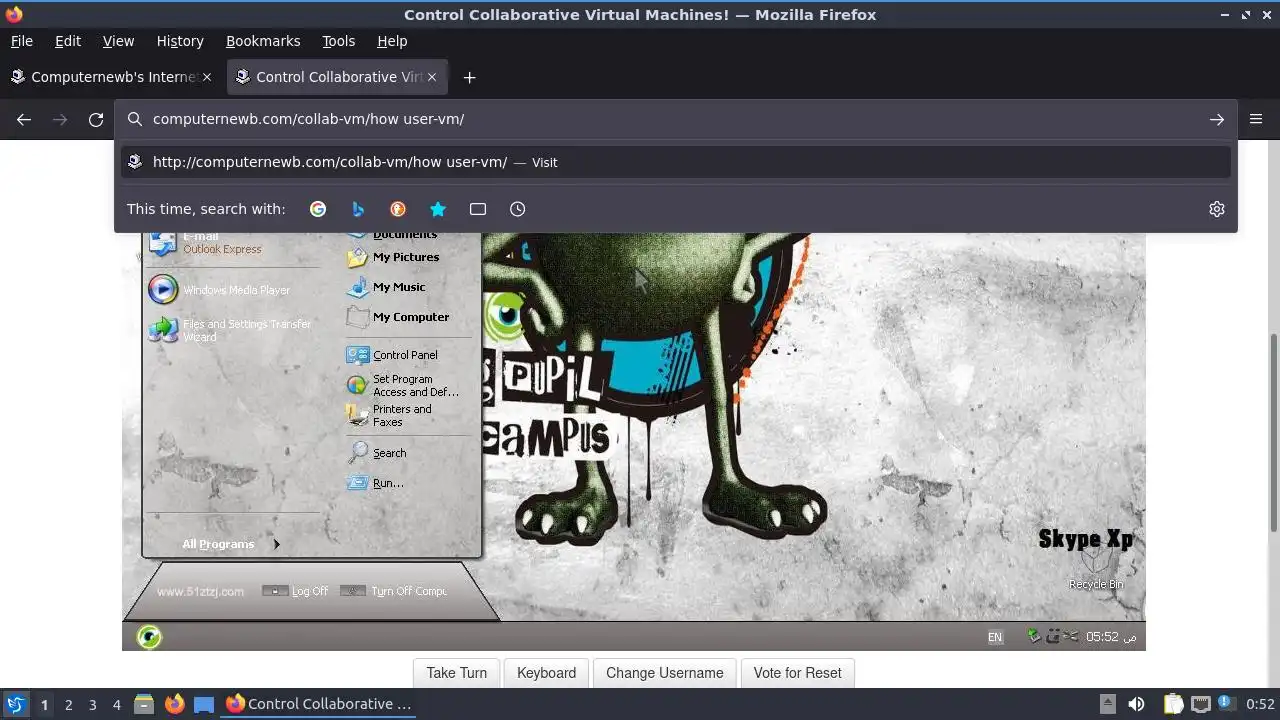Click the Change Username button
The width and height of the screenshot is (1280, 720).
664,673
